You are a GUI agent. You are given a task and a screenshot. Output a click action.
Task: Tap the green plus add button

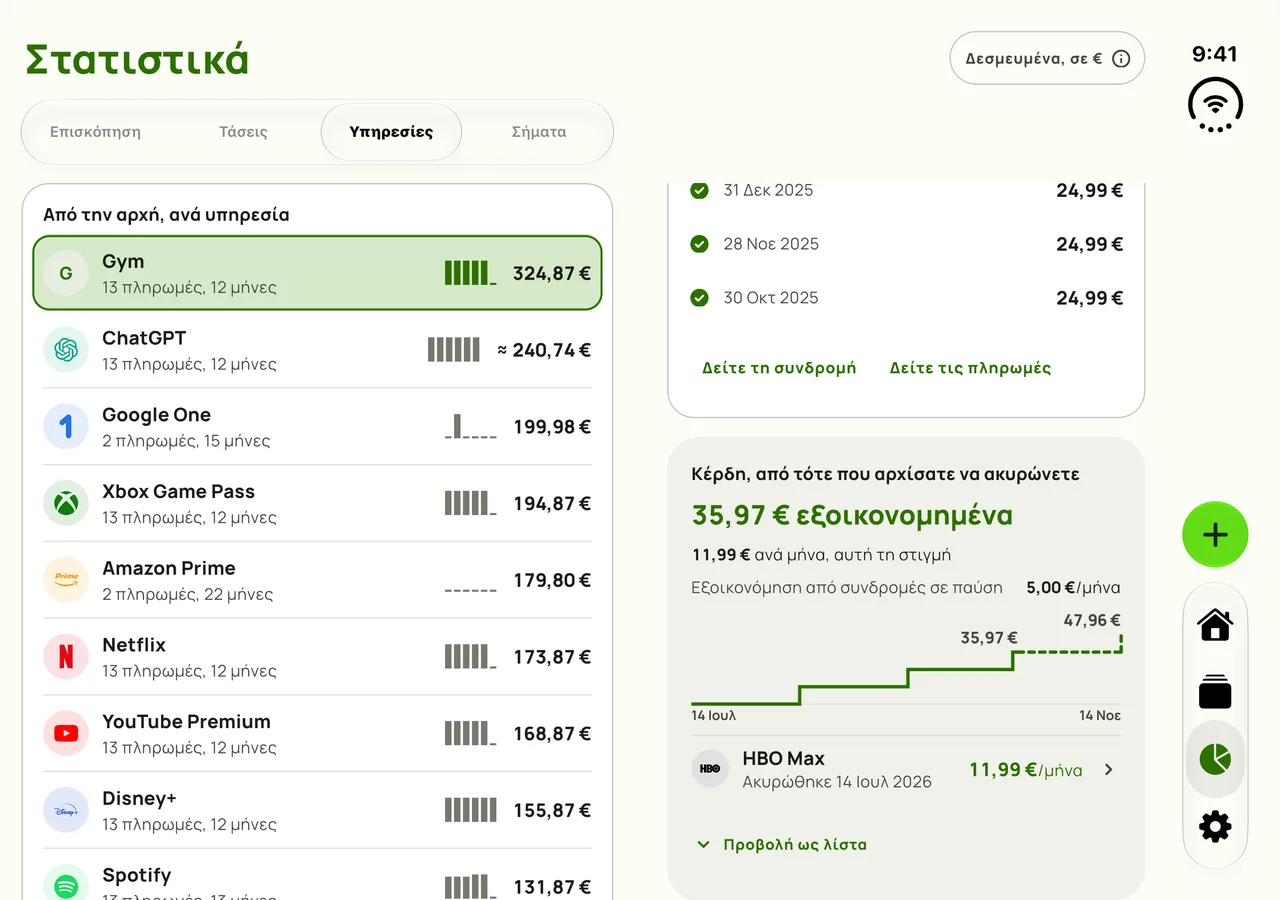pos(1215,535)
